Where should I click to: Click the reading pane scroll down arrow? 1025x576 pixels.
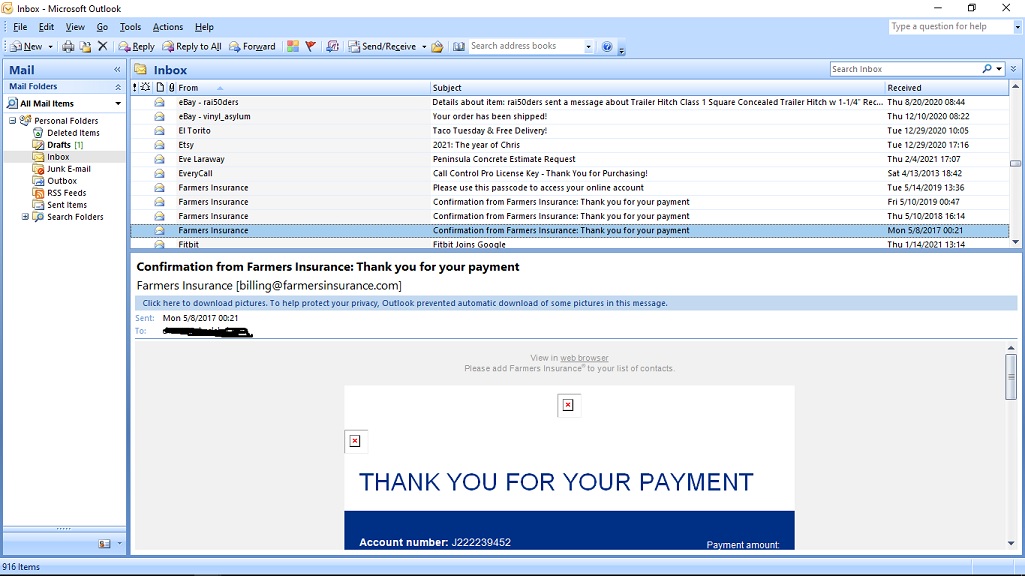coord(1011,543)
